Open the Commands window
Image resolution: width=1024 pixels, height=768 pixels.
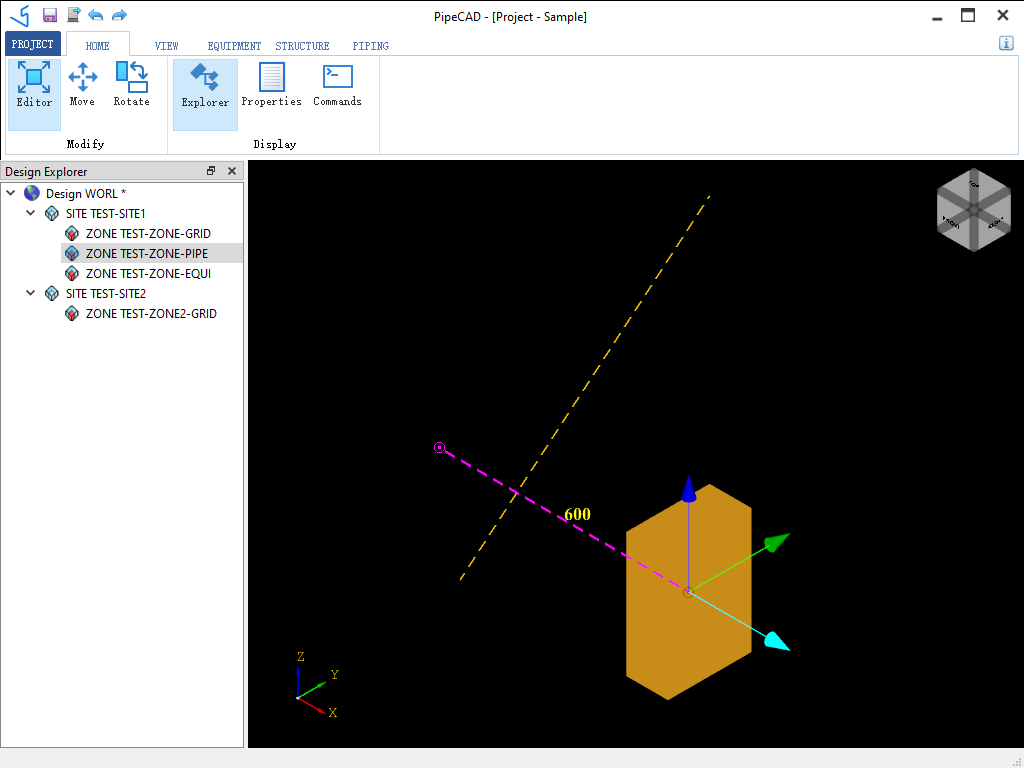[337, 85]
